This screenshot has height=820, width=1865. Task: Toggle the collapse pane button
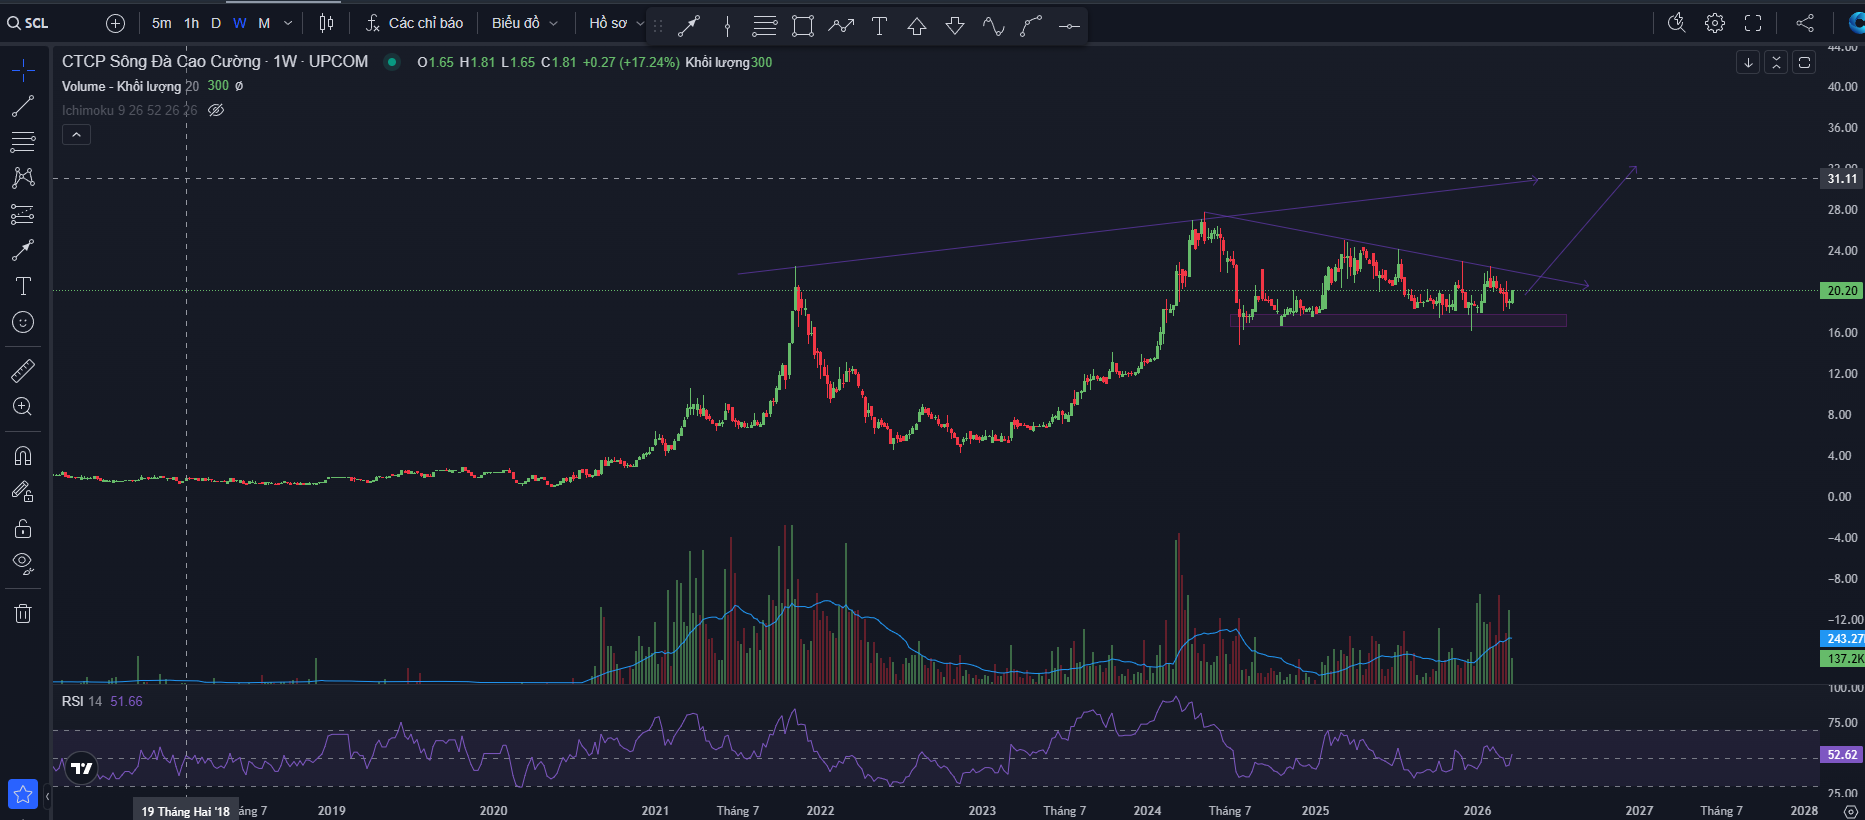[1776, 62]
